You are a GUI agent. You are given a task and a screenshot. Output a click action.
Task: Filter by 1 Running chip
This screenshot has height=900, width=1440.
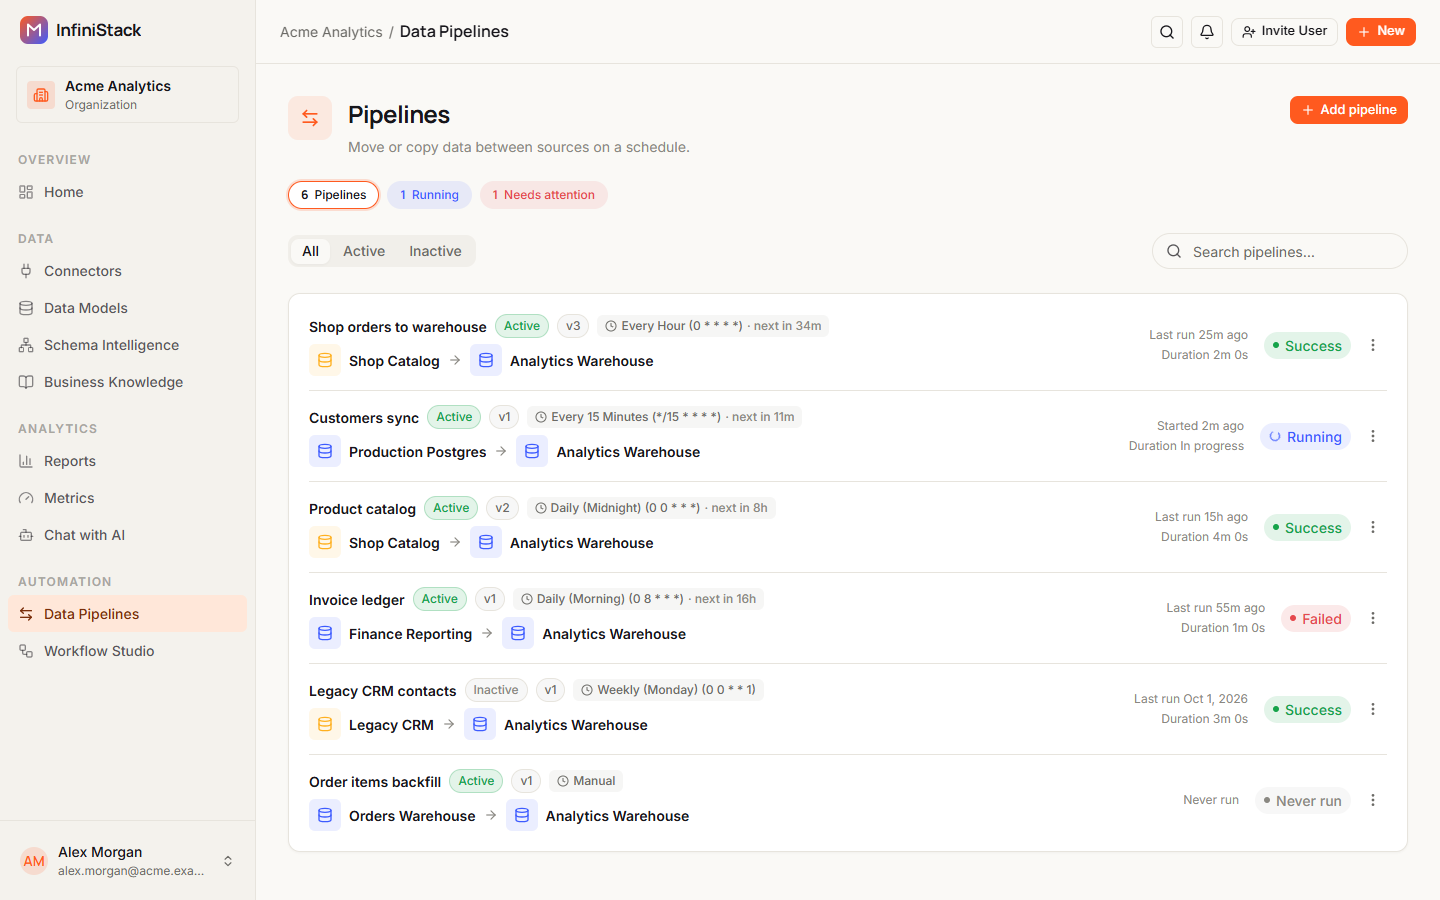[430, 195]
